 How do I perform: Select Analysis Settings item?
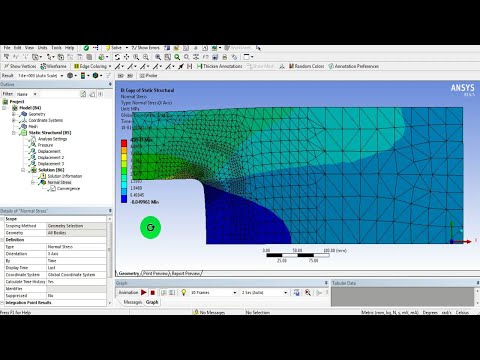pos(52,139)
